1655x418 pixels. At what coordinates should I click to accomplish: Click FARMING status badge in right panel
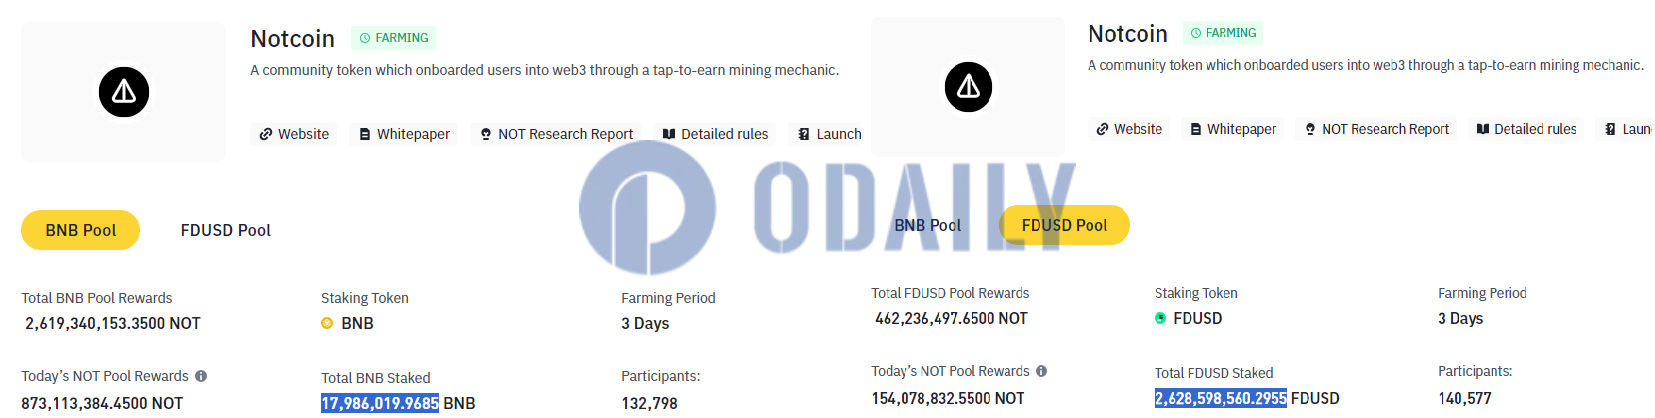[1223, 33]
